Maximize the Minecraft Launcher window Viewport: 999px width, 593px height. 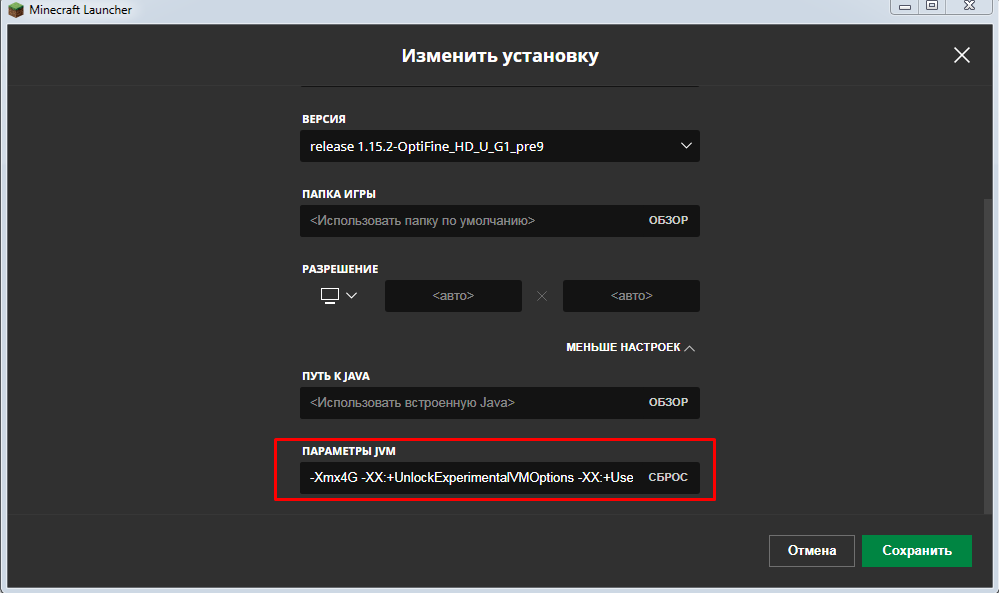[932, 6]
